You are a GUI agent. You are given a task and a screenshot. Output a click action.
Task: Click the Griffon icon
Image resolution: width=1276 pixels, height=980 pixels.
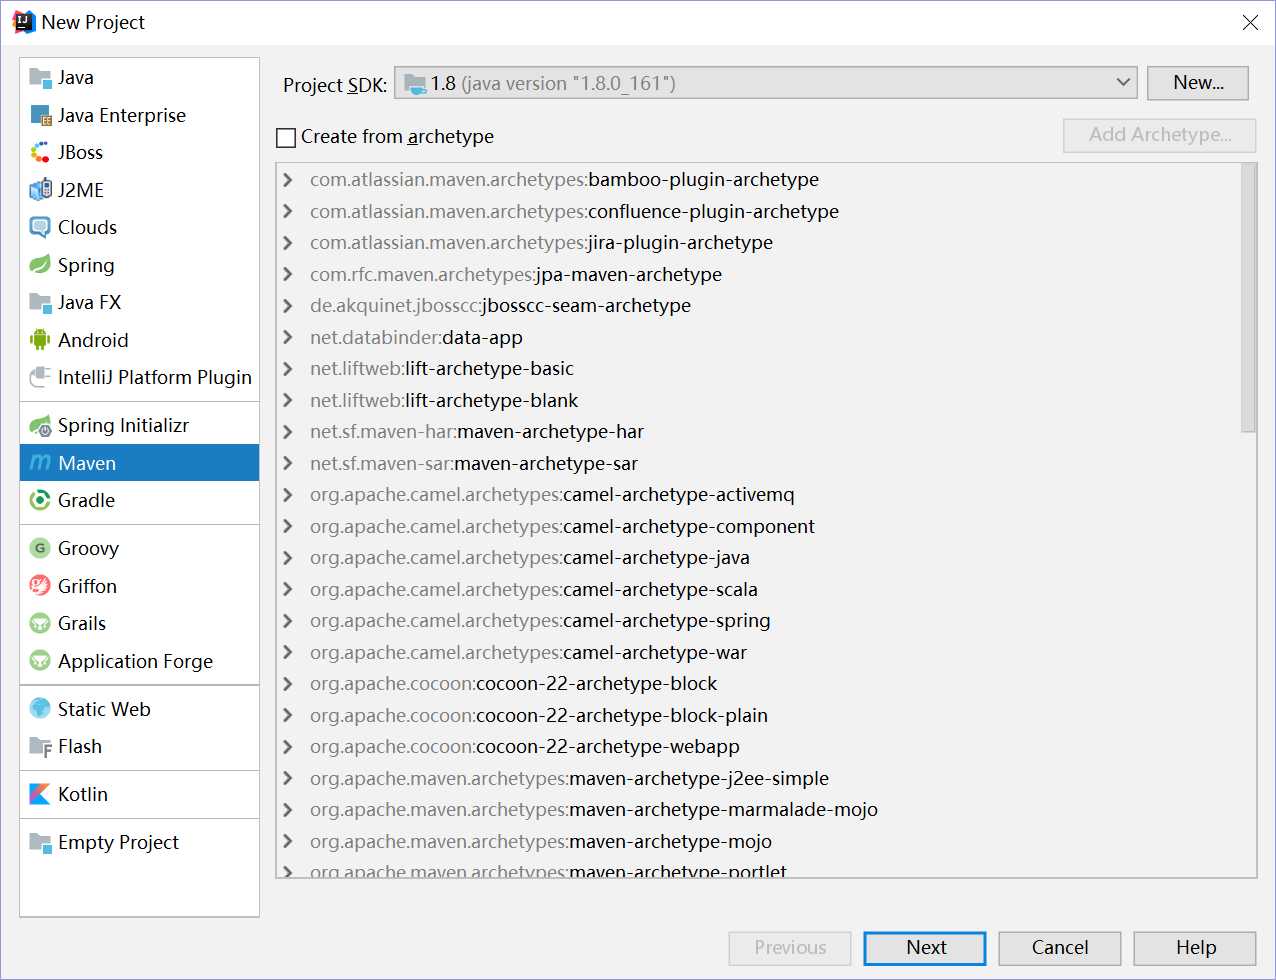[x=40, y=586]
